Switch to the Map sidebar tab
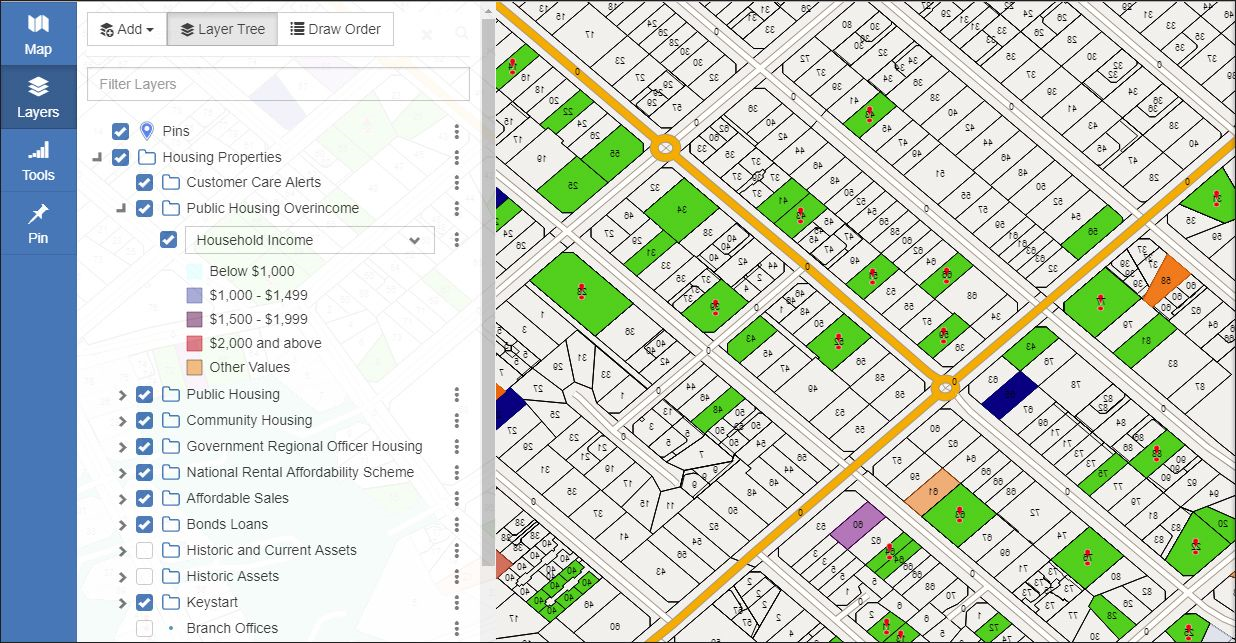This screenshot has height=643, width=1236. tap(38, 34)
